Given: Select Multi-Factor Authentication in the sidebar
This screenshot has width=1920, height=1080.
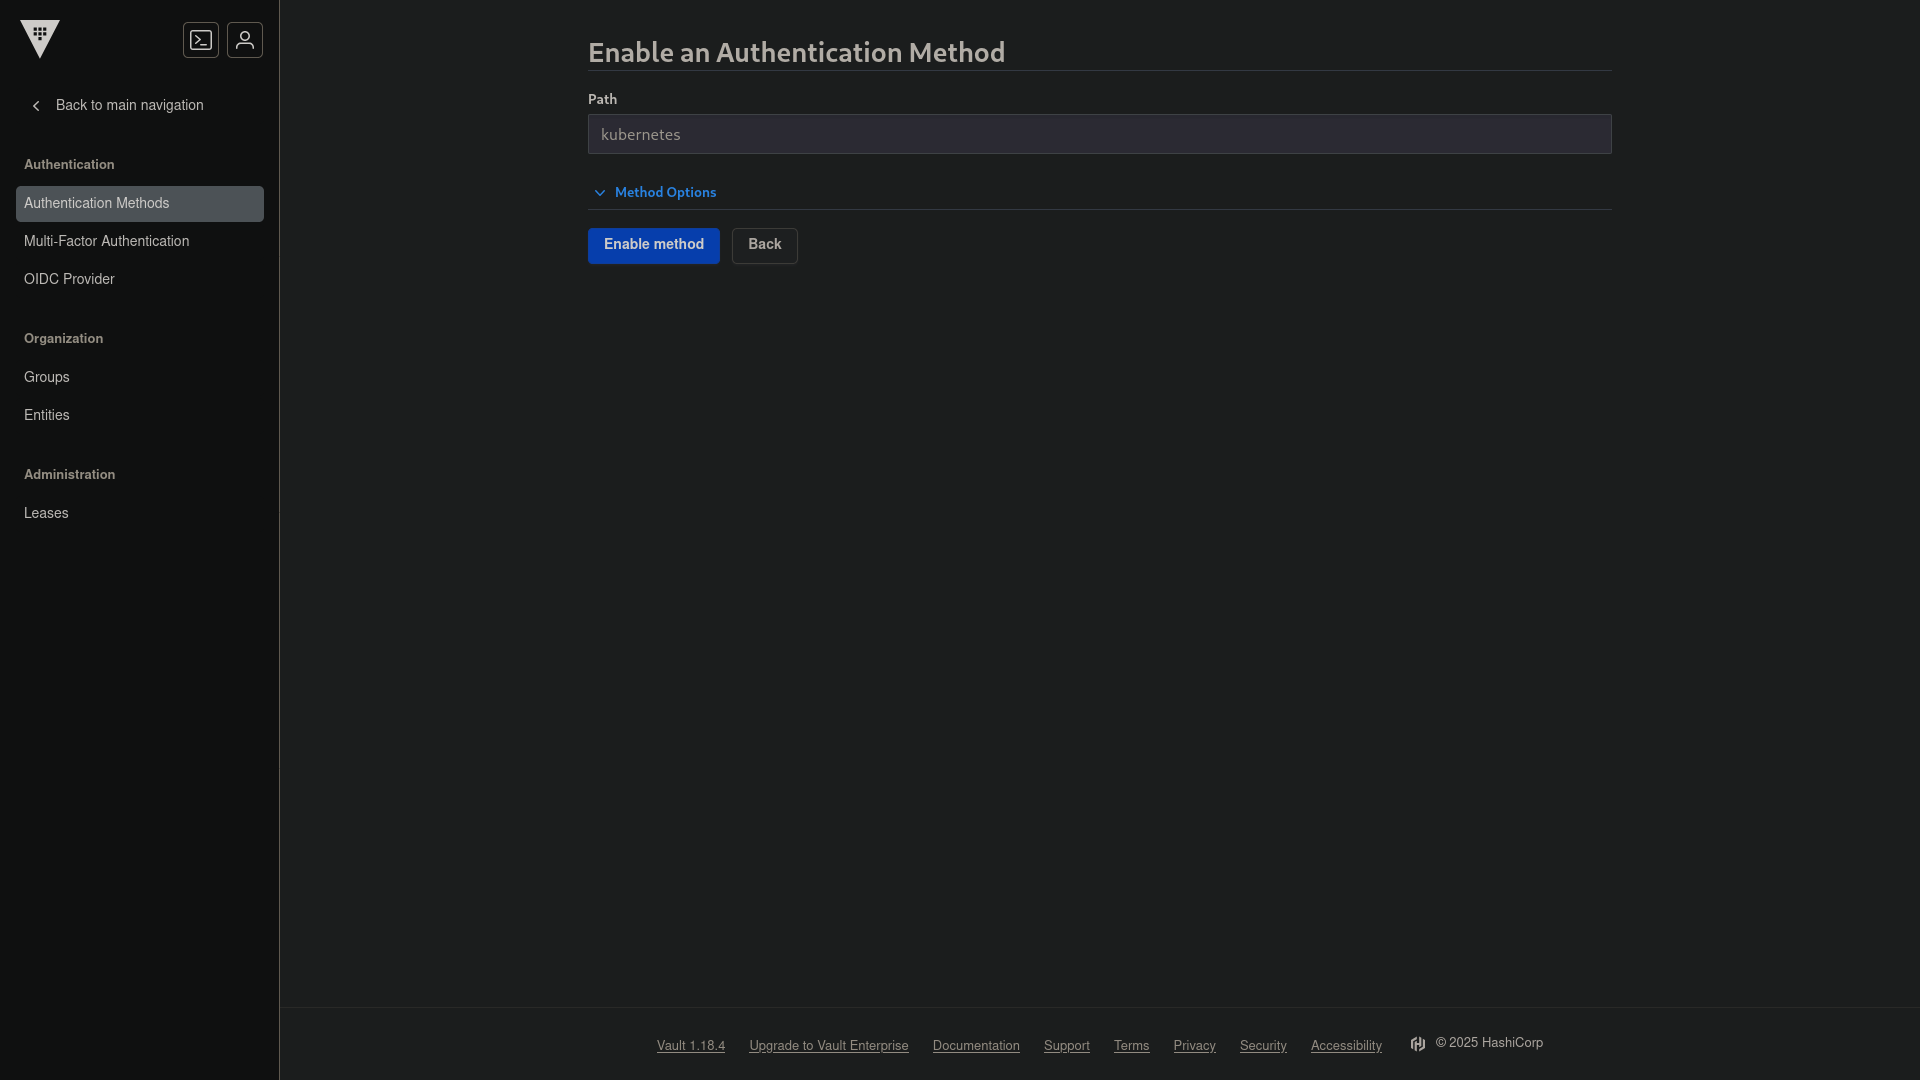Looking at the screenshot, I should 106,241.
